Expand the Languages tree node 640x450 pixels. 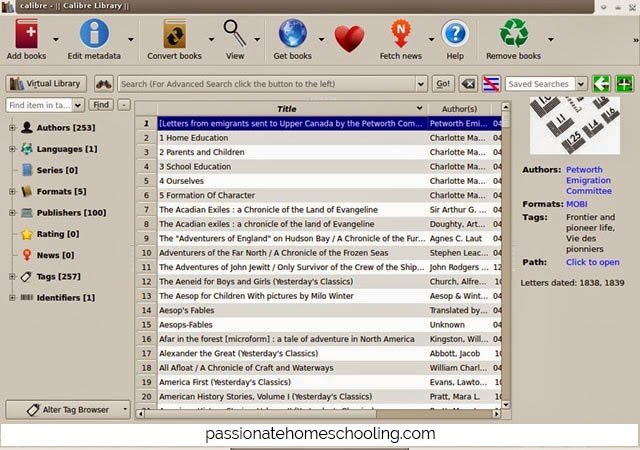click(12, 149)
